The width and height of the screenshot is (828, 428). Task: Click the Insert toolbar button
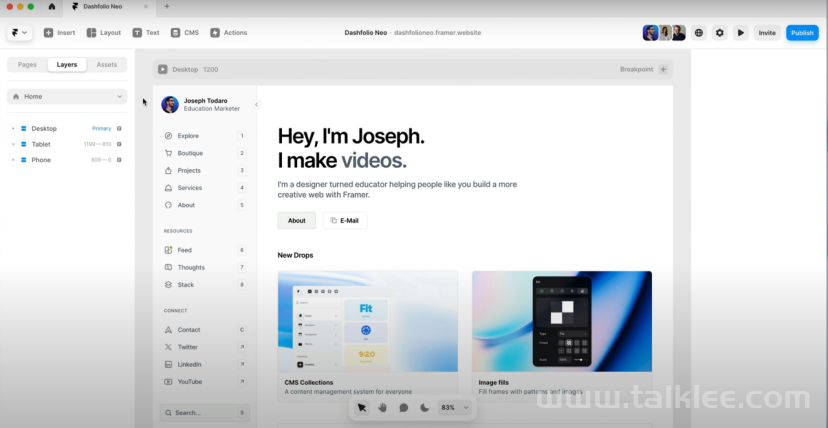coord(59,33)
